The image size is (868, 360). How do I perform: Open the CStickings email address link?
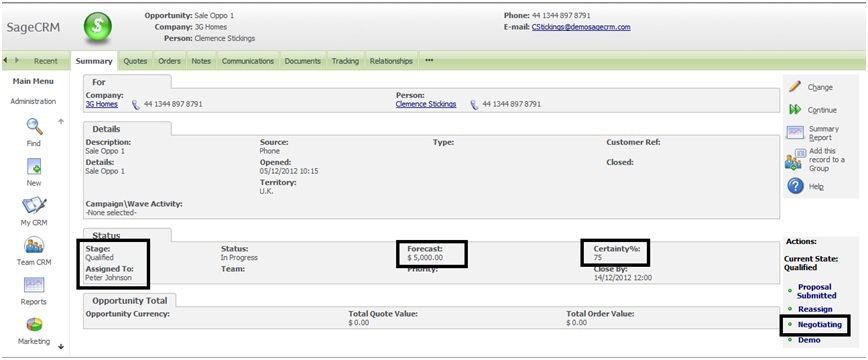(581, 27)
